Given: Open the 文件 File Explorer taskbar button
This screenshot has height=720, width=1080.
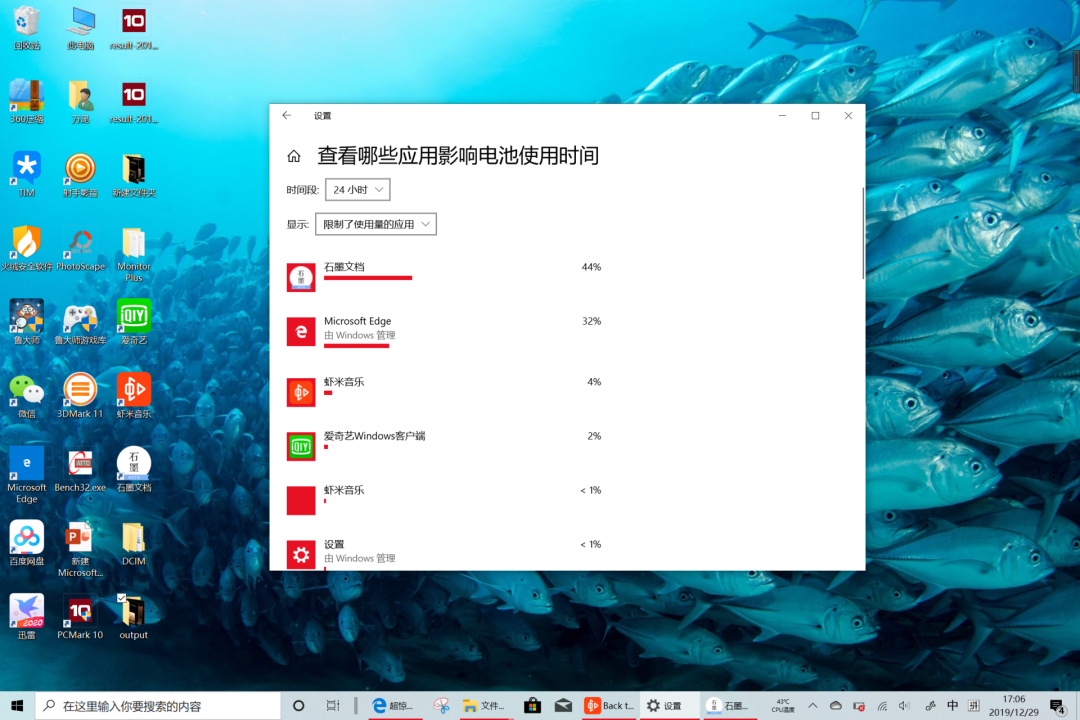Looking at the screenshot, I should pos(485,706).
